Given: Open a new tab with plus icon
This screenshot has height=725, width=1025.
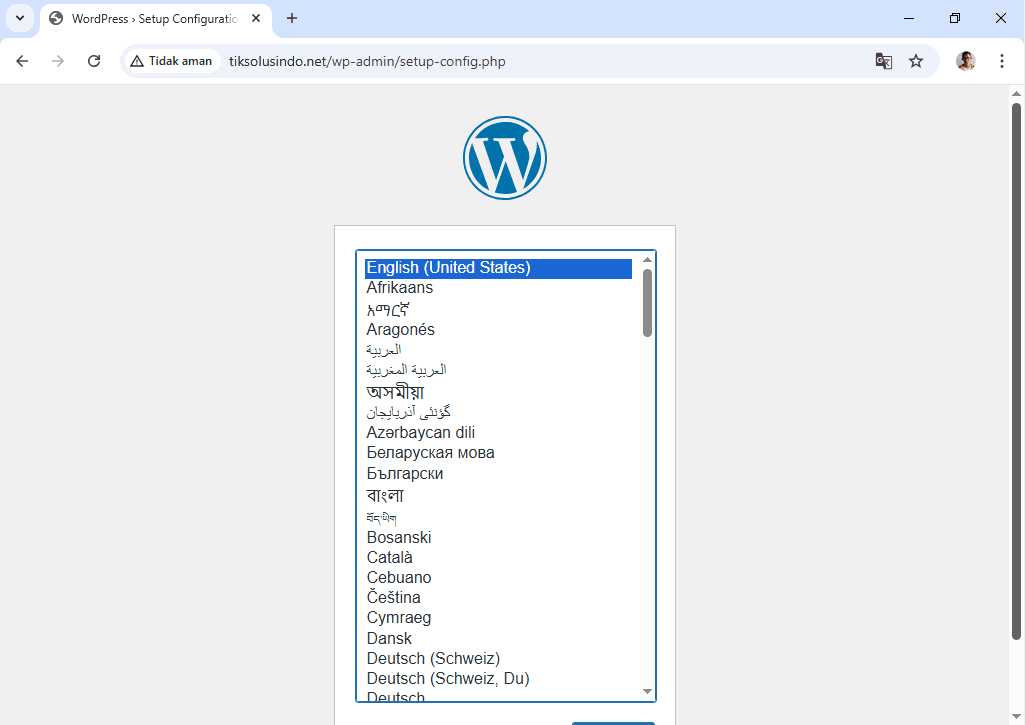Looking at the screenshot, I should (292, 18).
